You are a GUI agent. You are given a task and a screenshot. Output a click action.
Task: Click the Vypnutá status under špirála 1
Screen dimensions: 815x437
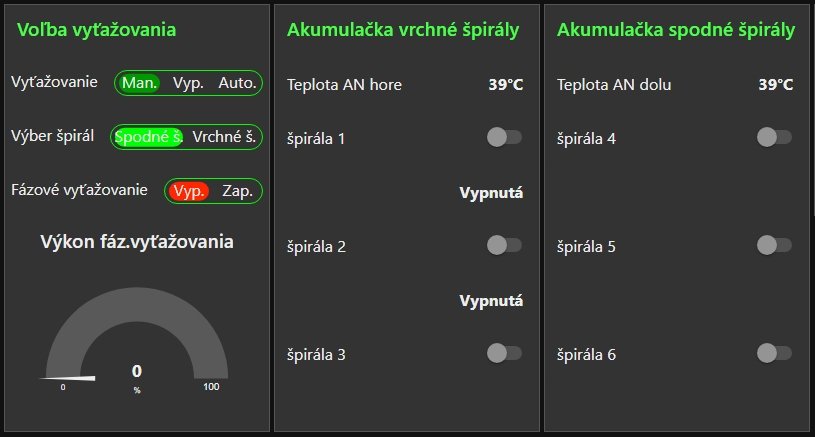(492, 192)
